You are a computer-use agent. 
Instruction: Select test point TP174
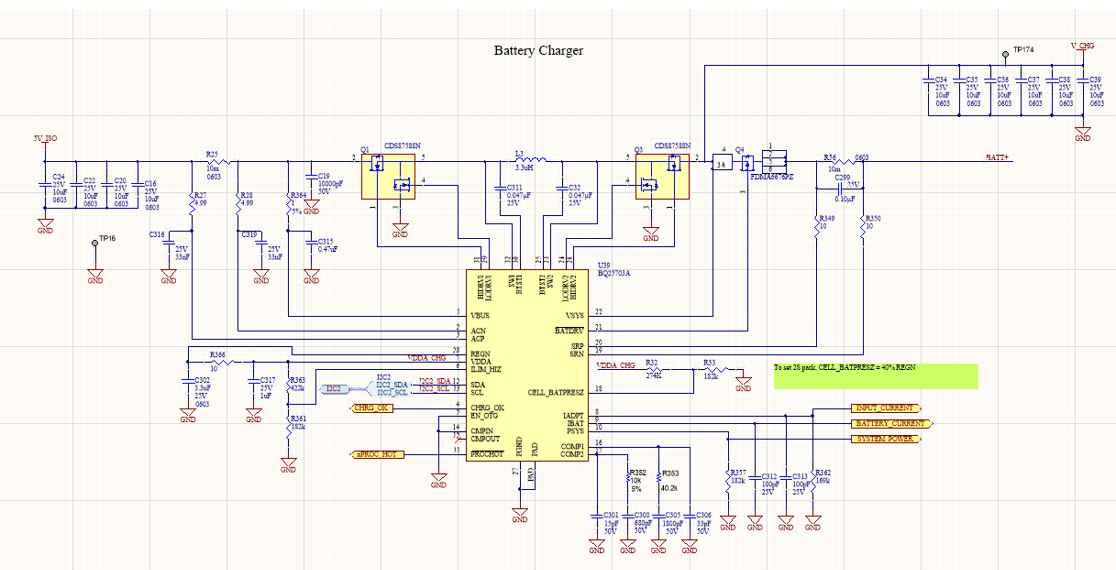(1005, 53)
